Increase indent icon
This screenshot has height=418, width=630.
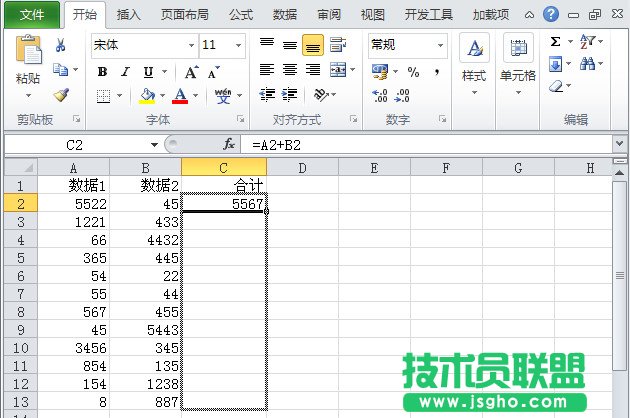(290, 95)
